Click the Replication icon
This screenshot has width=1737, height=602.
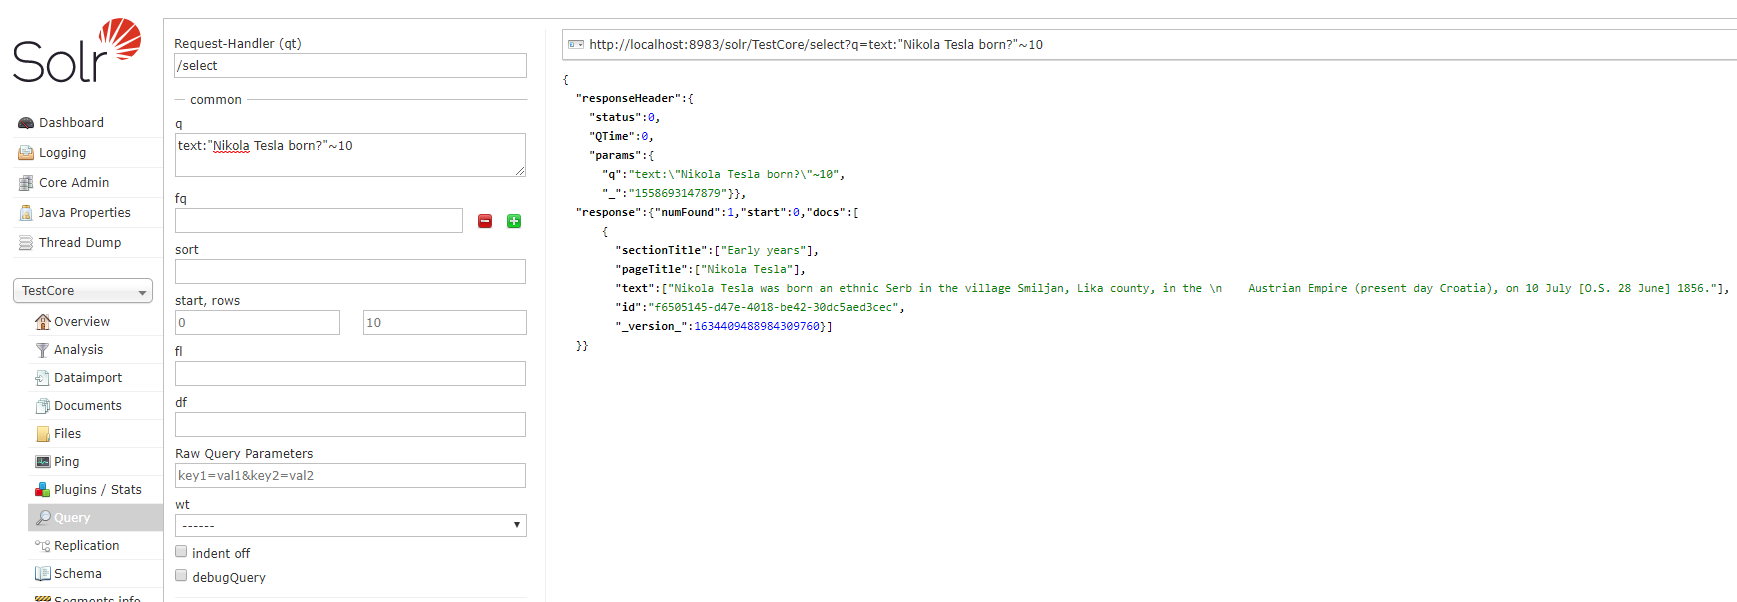point(42,546)
